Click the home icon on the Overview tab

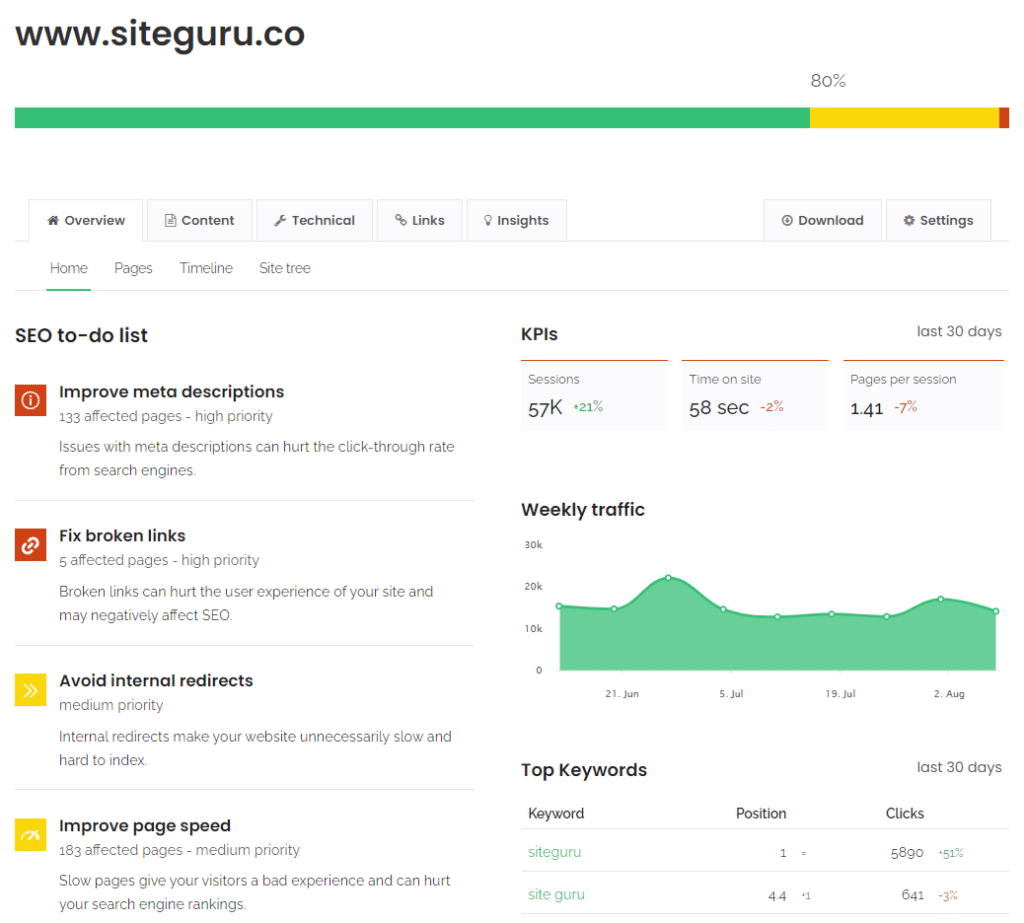[x=53, y=220]
